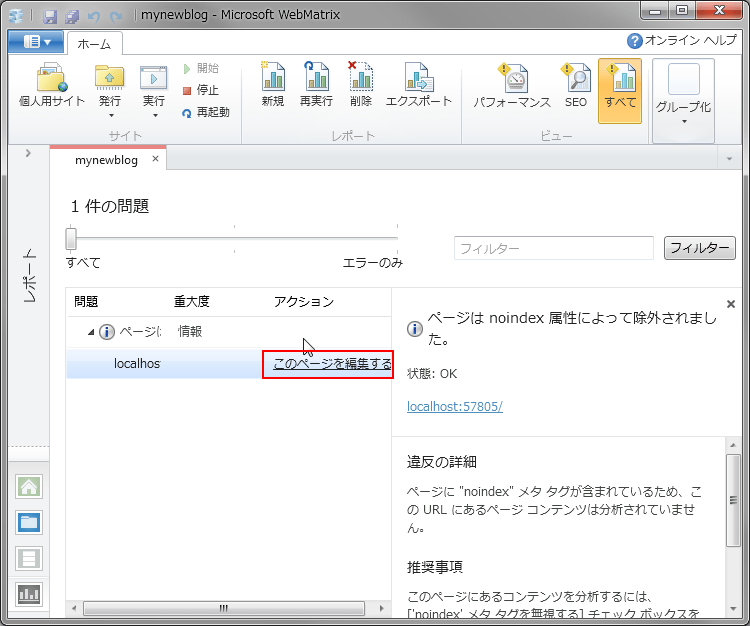The image size is (750, 626).
Task: Click the save all icon in title bar
Action: (x=72, y=17)
